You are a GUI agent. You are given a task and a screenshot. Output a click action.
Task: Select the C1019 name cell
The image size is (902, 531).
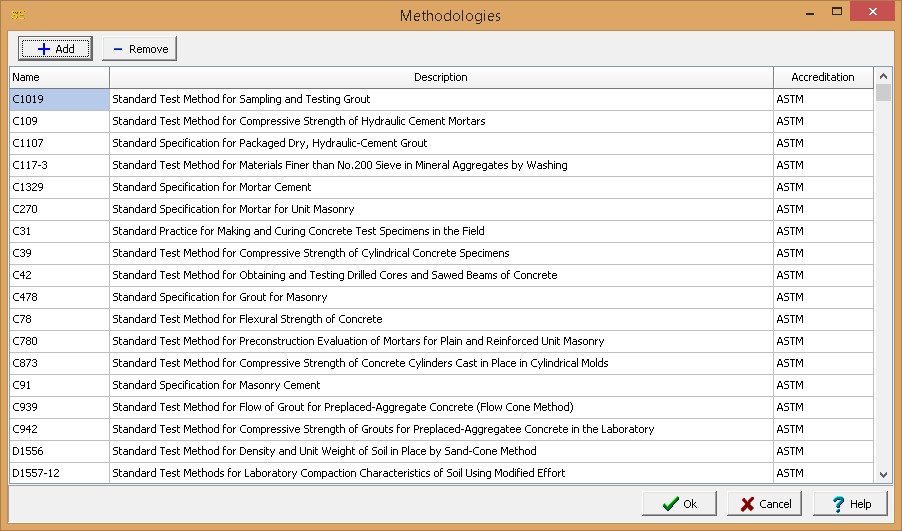[x=59, y=99]
